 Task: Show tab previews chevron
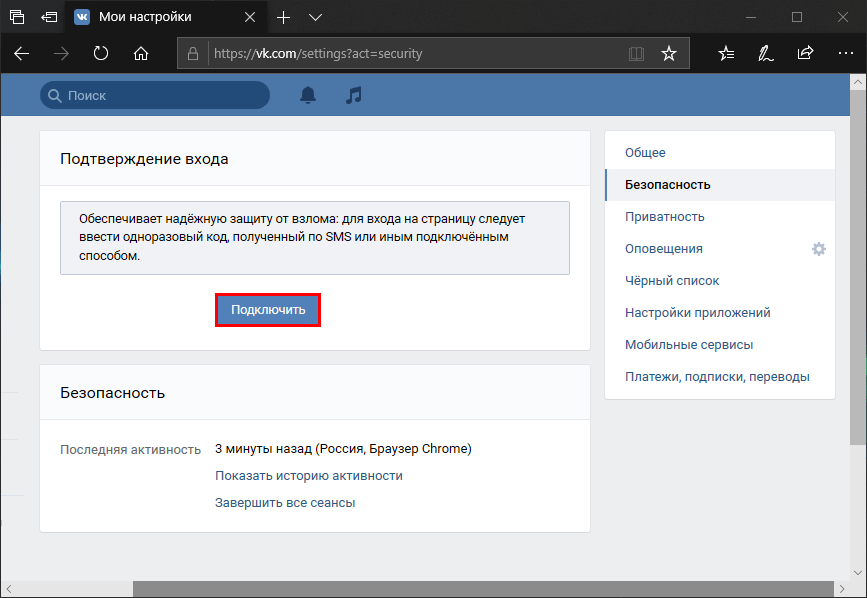pyautogui.click(x=316, y=17)
